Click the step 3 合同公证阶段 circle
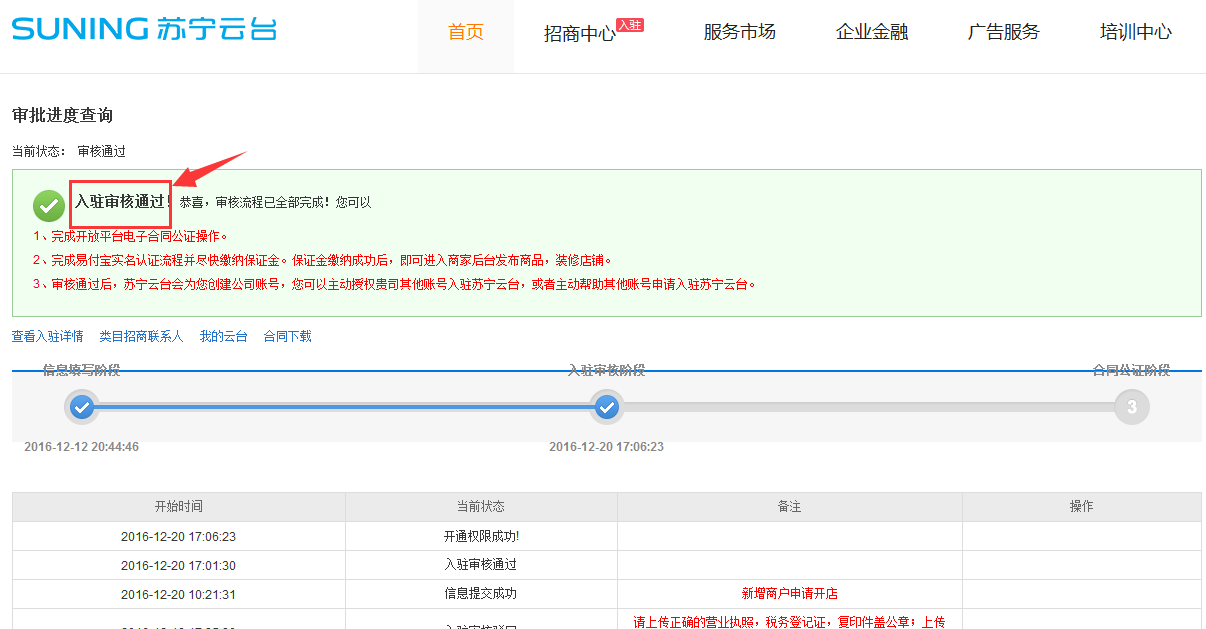This screenshot has height=629, width=1206. (x=1132, y=407)
